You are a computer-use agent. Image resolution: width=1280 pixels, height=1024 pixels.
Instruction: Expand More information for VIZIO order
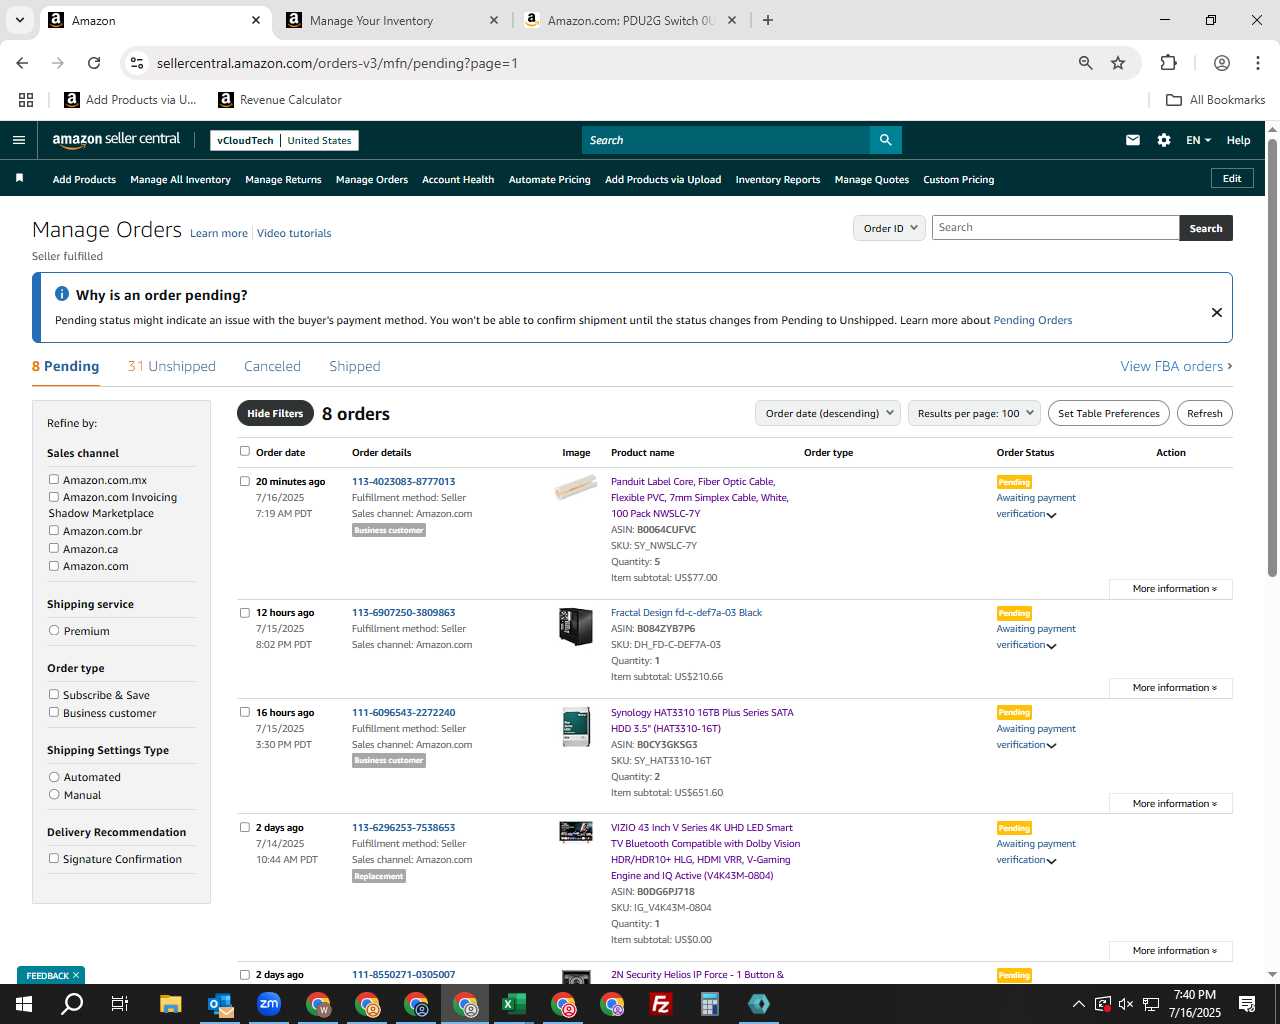(x=1171, y=951)
